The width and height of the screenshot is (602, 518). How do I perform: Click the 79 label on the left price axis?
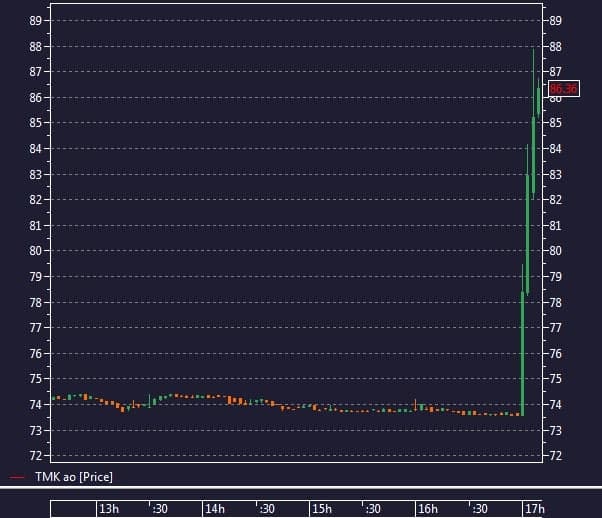pyautogui.click(x=35, y=276)
